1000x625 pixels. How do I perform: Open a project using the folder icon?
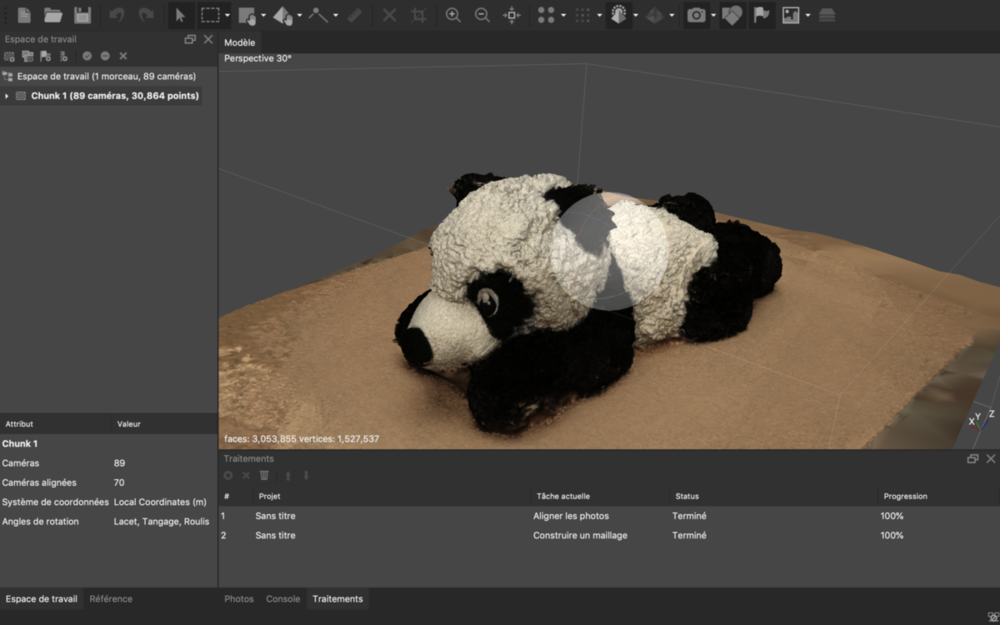pyautogui.click(x=53, y=15)
